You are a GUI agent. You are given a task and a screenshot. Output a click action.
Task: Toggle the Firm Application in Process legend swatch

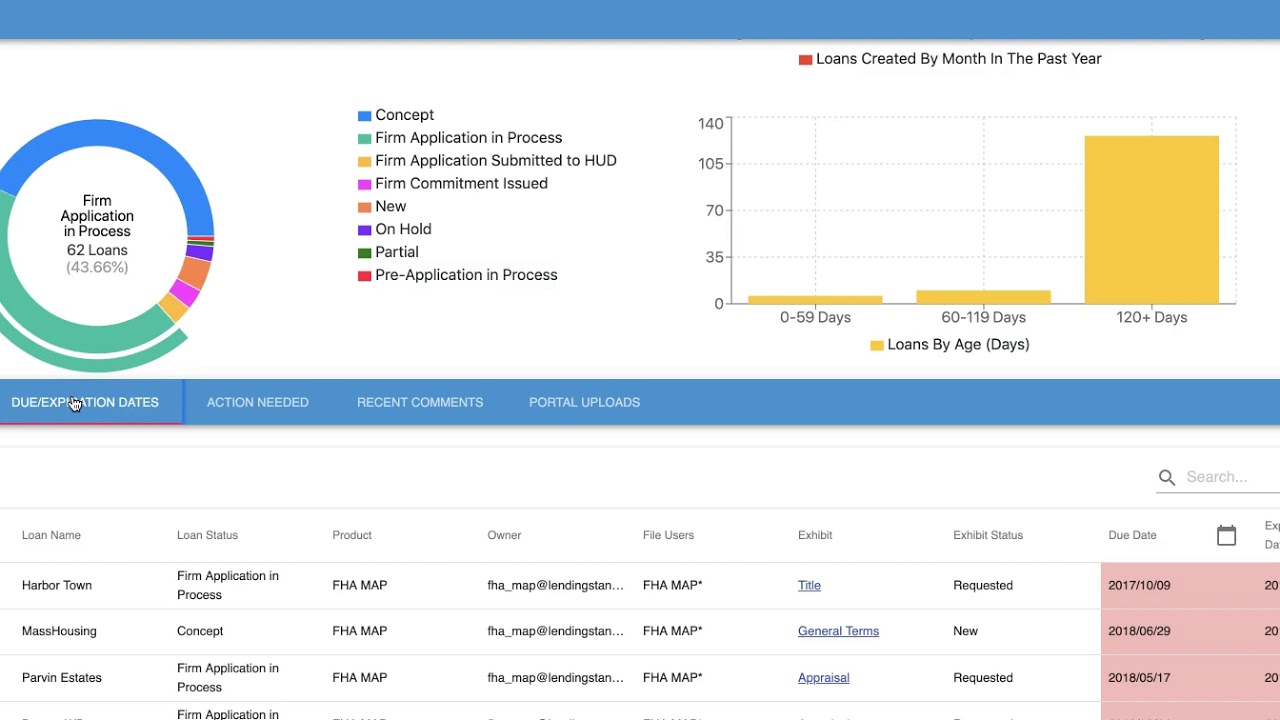tap(365, 139)
